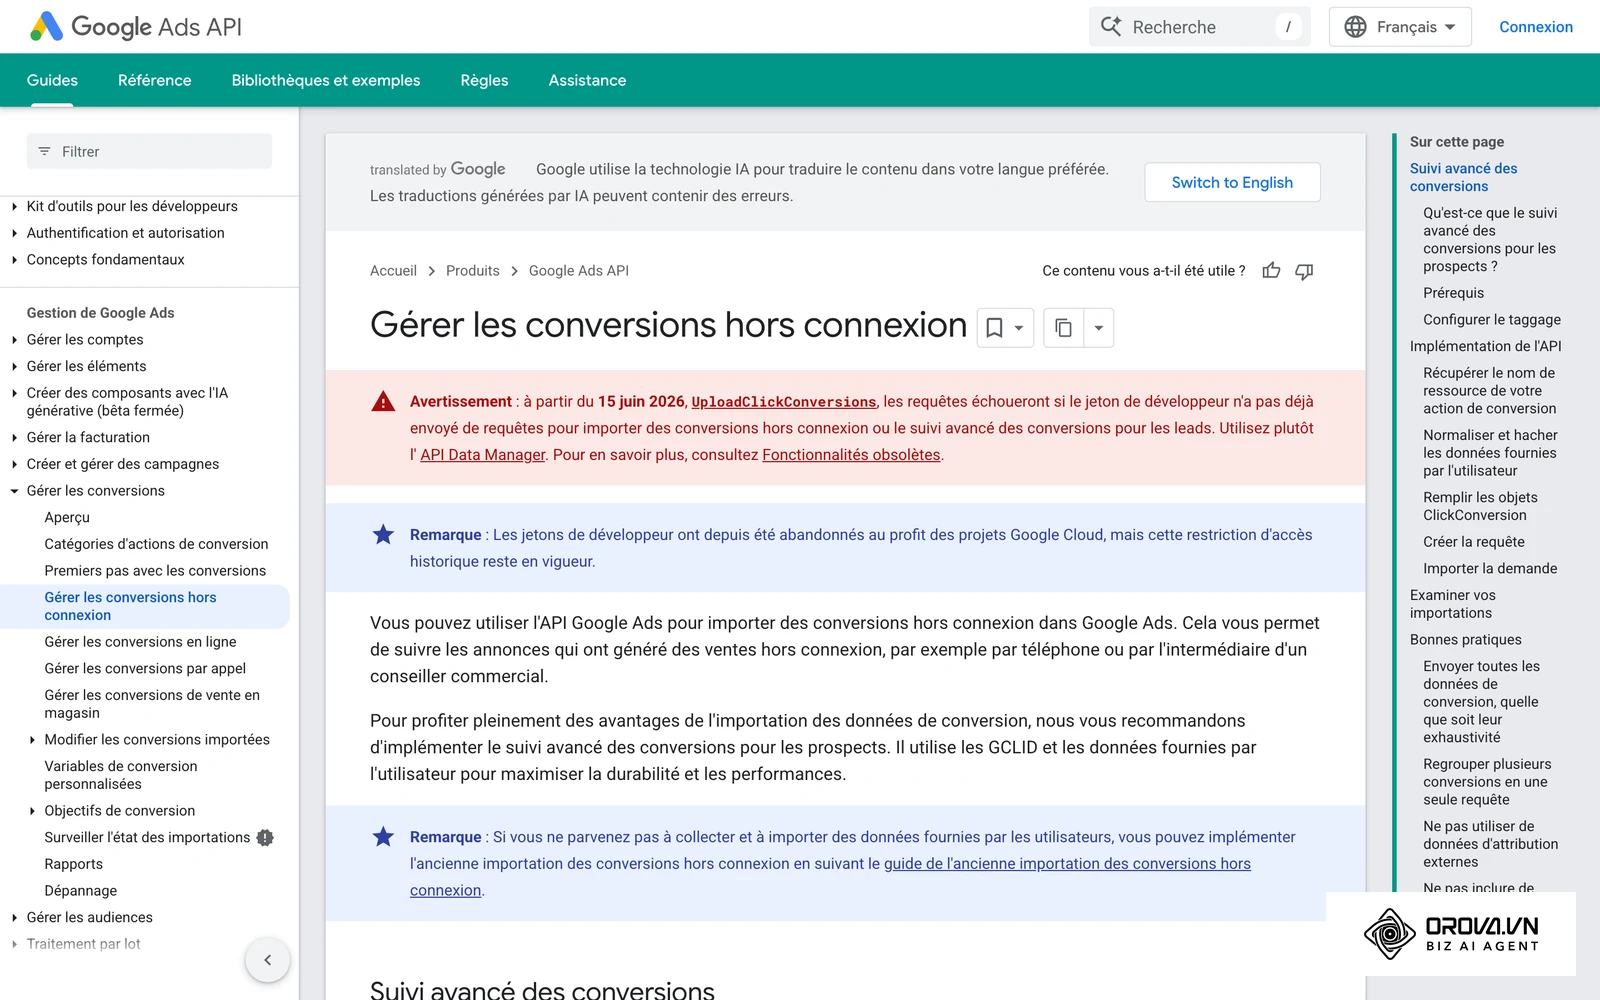Open the Assistance tab

(587, 80)
